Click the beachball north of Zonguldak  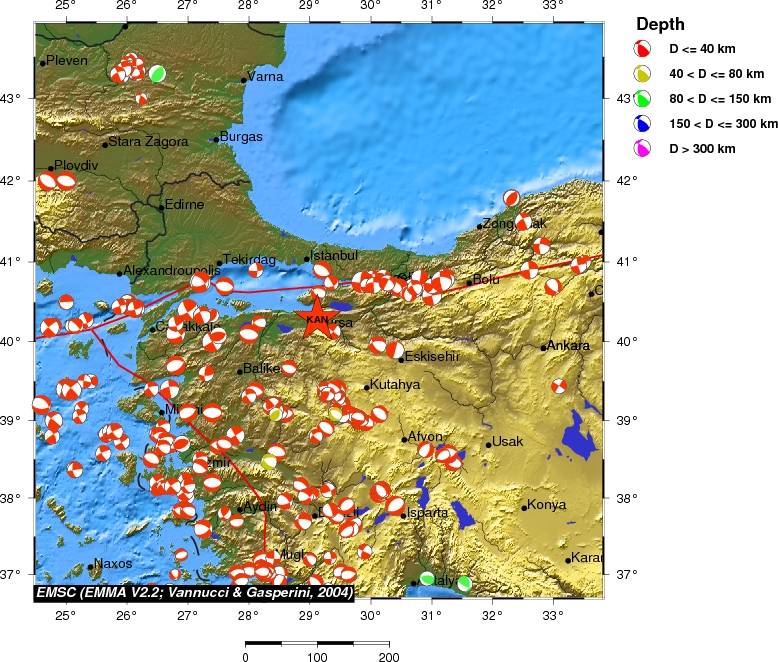click(512, 198)
